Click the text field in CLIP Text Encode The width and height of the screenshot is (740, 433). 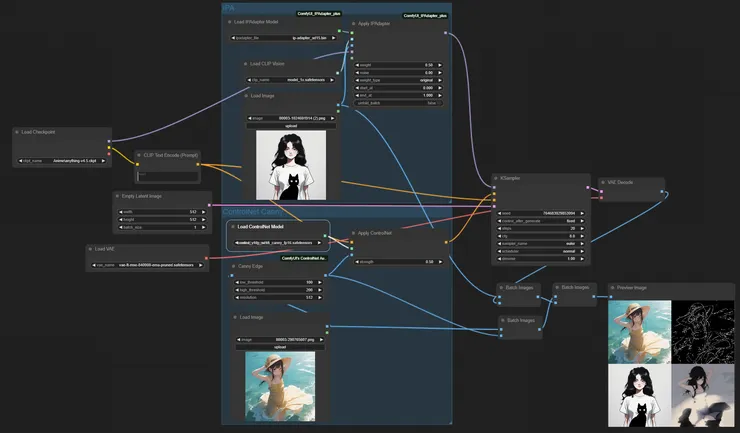pos(168,176)
